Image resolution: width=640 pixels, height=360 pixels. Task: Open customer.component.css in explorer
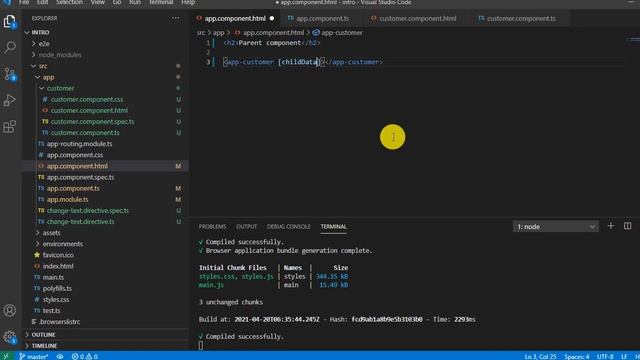click(x=87, y=99)
